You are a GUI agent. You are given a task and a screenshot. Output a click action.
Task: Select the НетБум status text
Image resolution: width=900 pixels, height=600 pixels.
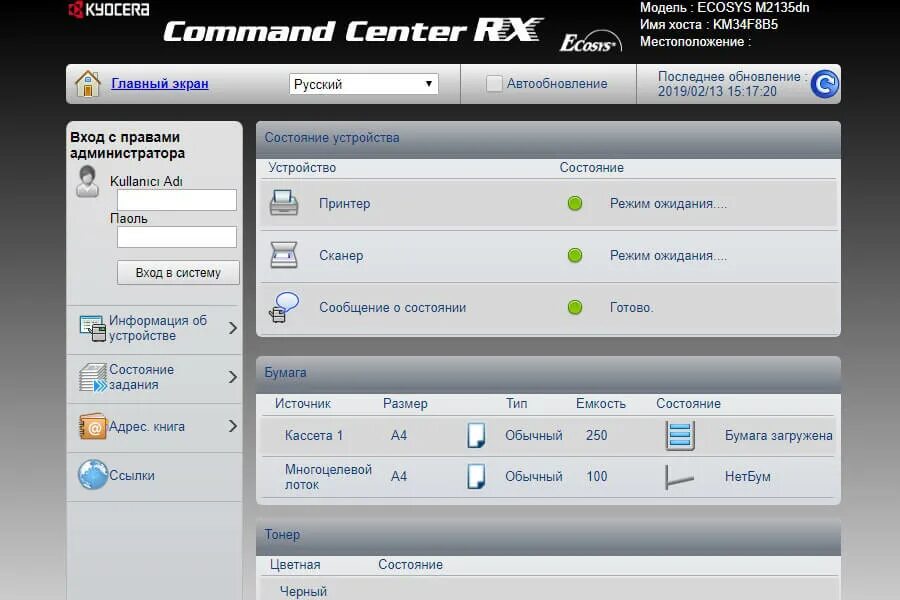coord(747,477)
